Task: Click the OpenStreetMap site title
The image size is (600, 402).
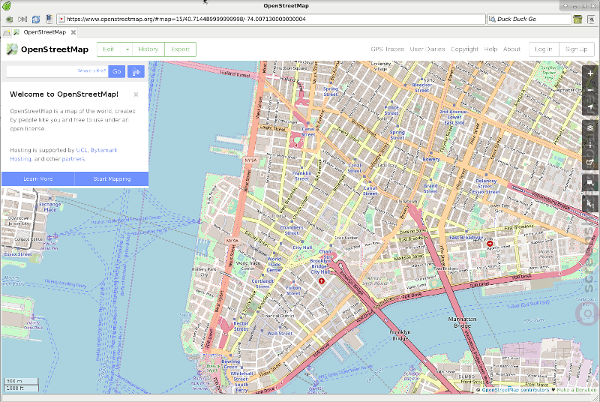Action: (x=55, y=49)
